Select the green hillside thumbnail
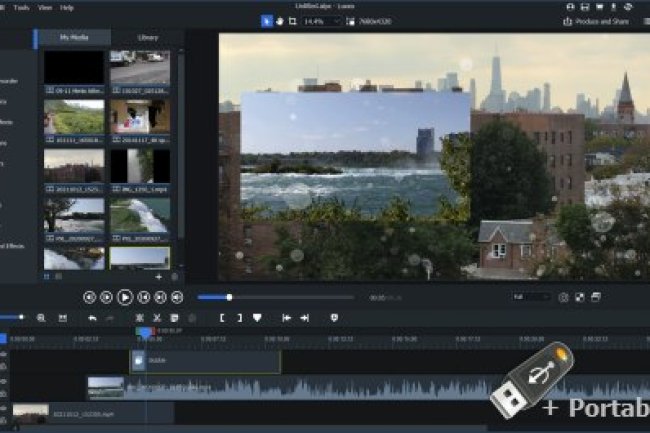 tap(74, 117)
